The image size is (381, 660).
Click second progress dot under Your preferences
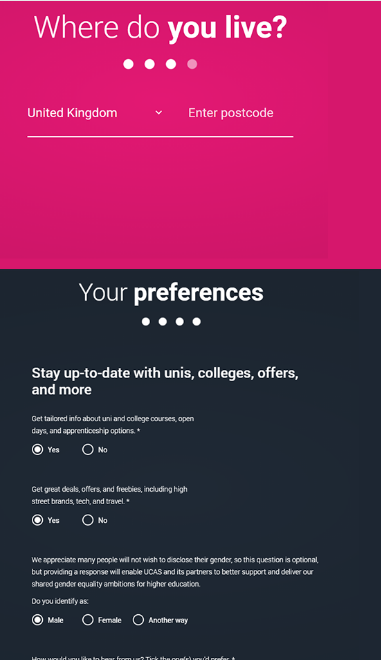163,322
